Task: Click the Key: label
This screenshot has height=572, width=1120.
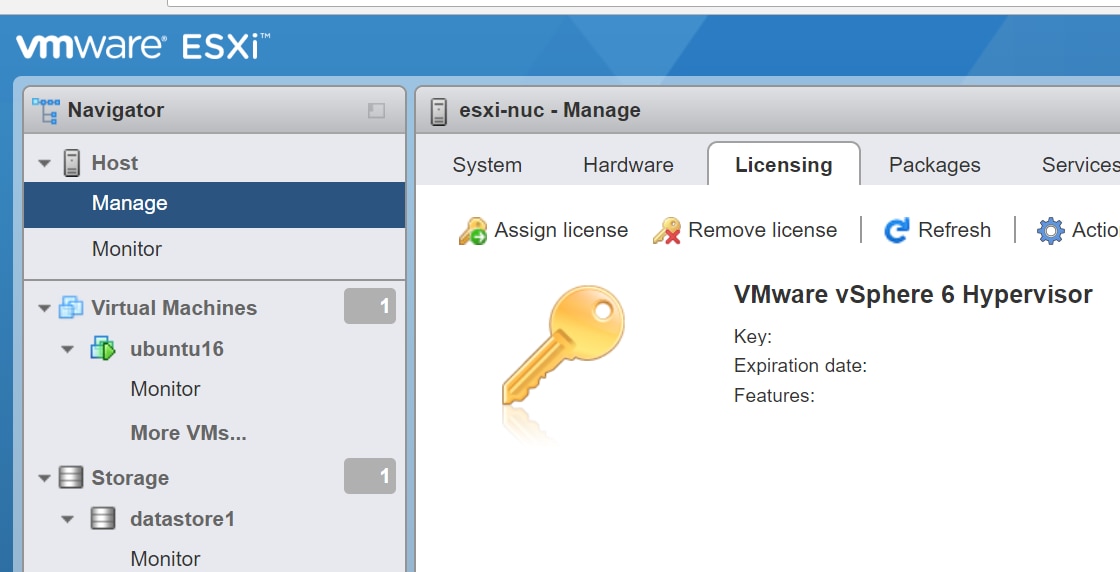Action: 753,337
